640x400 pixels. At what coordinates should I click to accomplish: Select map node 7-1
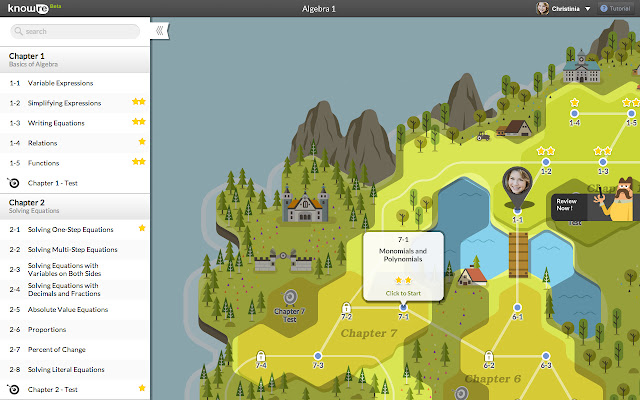coord(403,307)
